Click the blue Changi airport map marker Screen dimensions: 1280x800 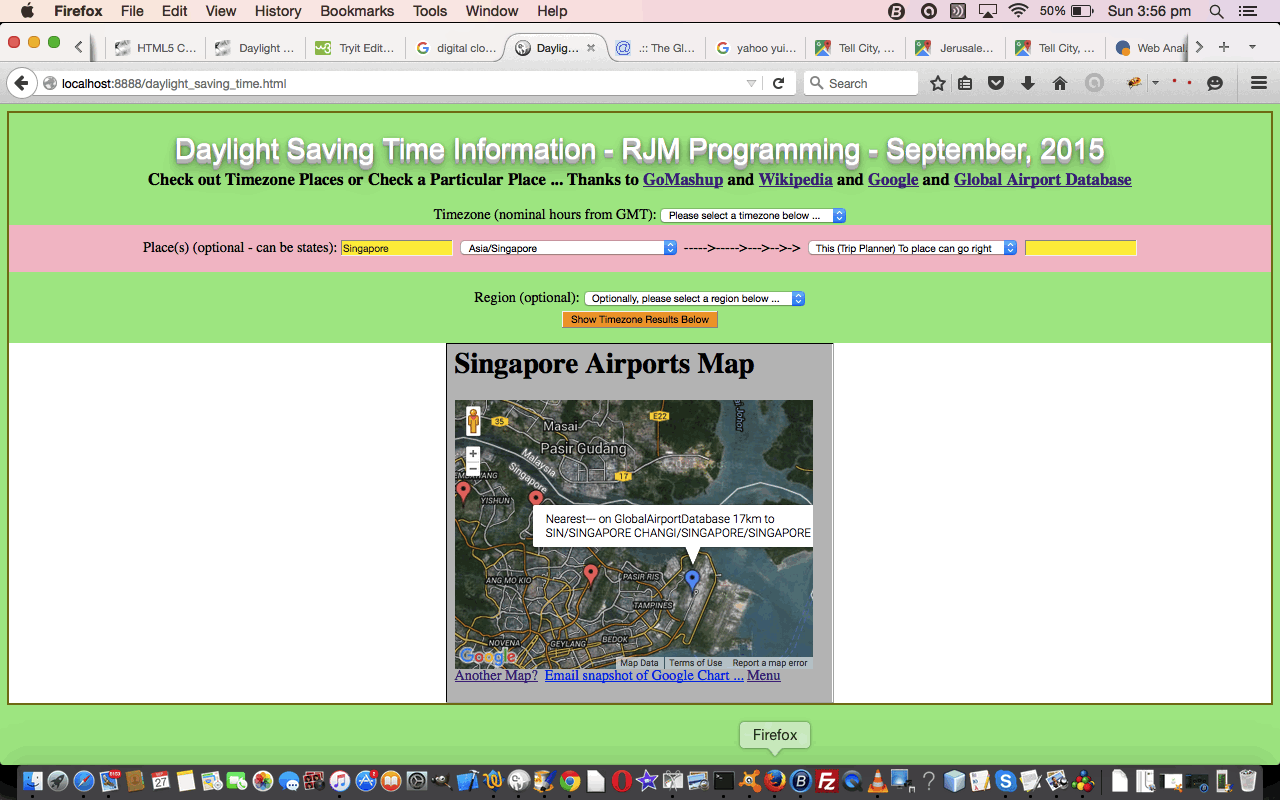pos(692,580)
